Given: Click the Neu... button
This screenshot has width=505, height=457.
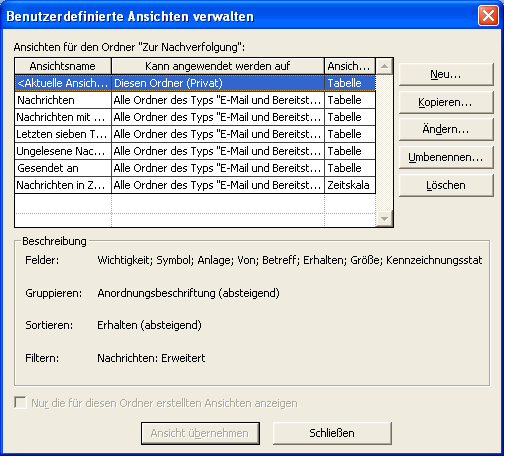Looking at the screenshot, I should pos(446,74).
